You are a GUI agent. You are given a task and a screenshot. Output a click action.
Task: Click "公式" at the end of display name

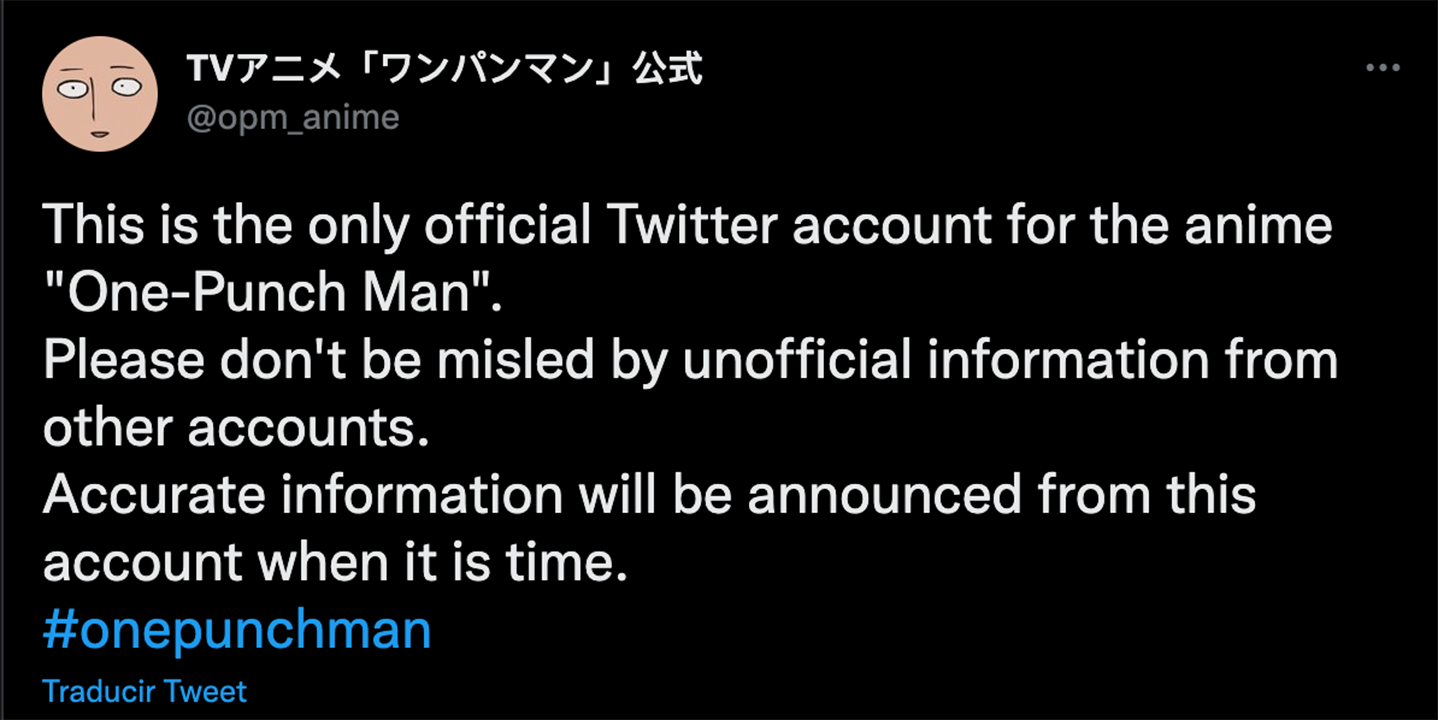(669, 70)
